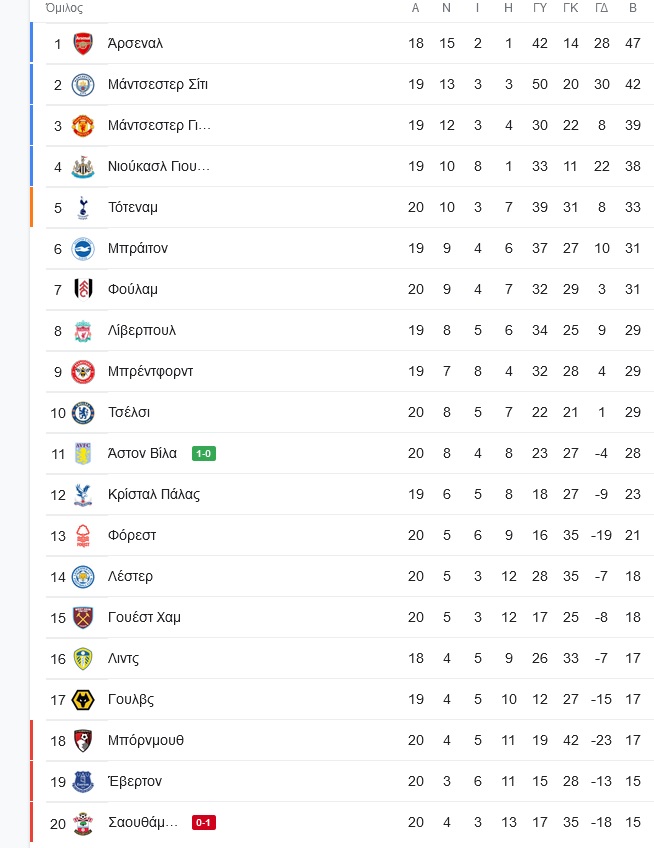Click the green 1-0 live score badge
654x848 pixels.
point(204,453)
